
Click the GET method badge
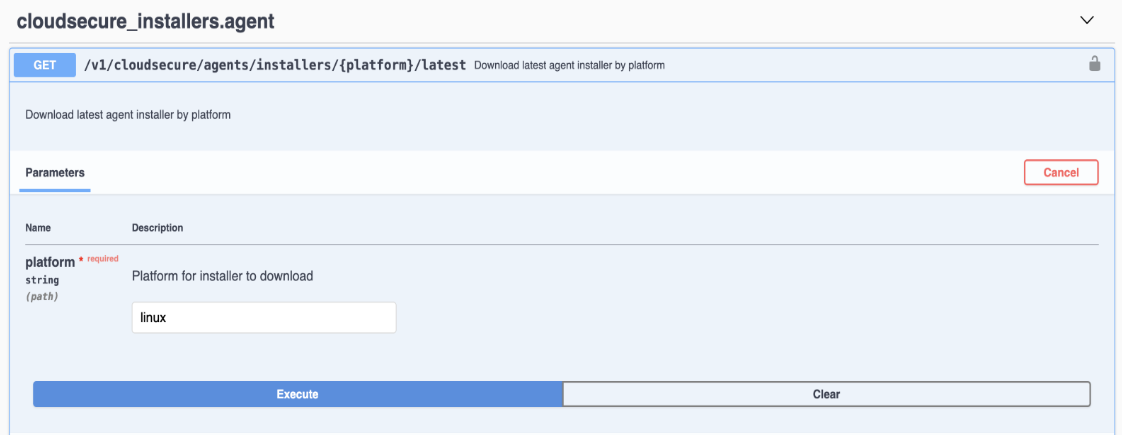[x=45, y=65]
